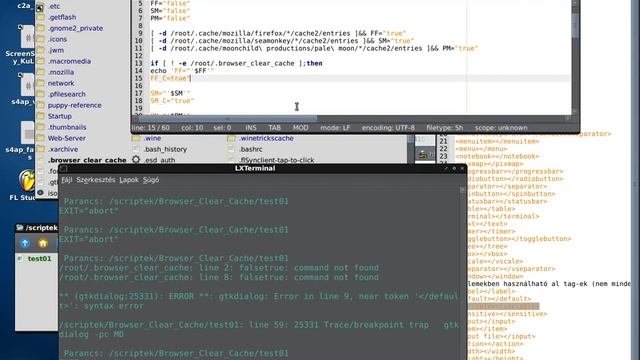Open the .wine folder icon
The width and height of the screenshot is (640, 360).
tap(136, 139)
